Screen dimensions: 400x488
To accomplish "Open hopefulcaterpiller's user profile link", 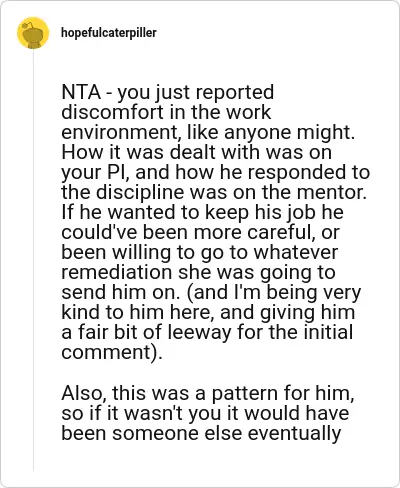I will (x=109, y=33).
